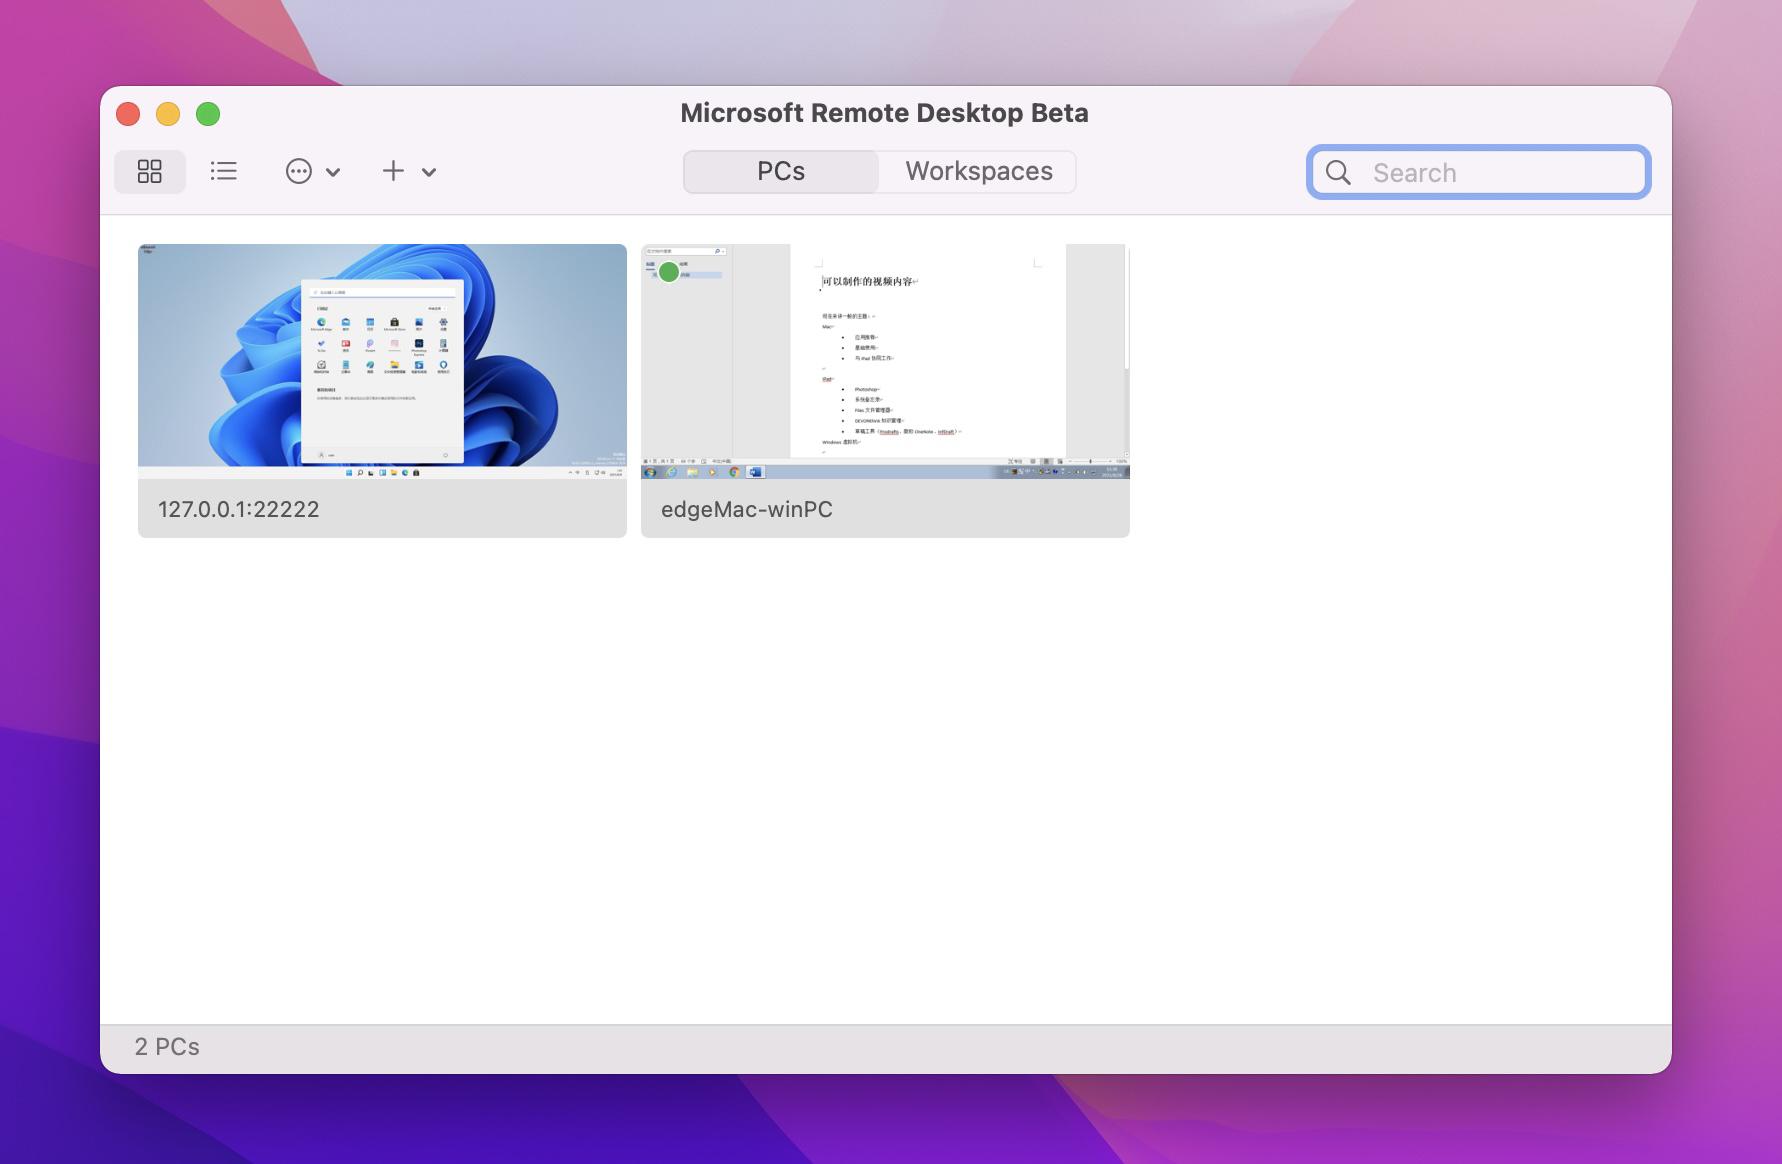The width and height of the screenshot is (1782, 1164).
Task: Maximize window with the green button
Action: coord(208,114)
